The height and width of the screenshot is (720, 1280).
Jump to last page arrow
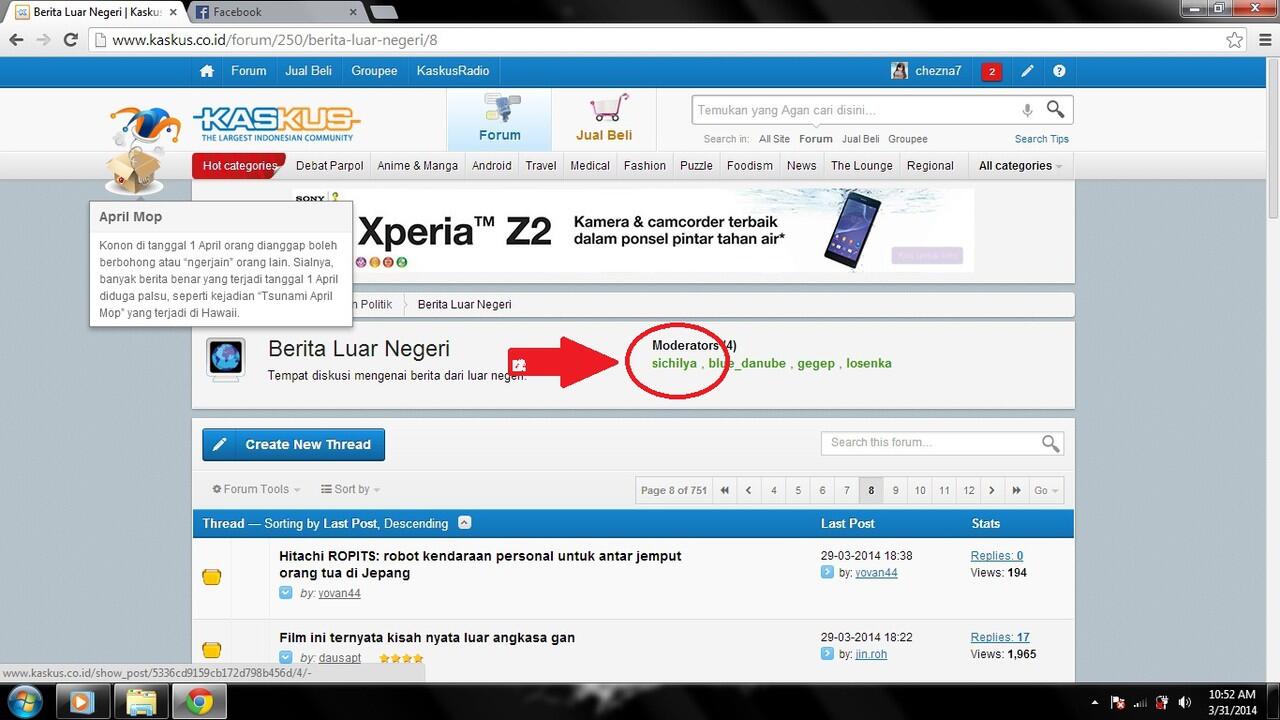point(1017,490)
